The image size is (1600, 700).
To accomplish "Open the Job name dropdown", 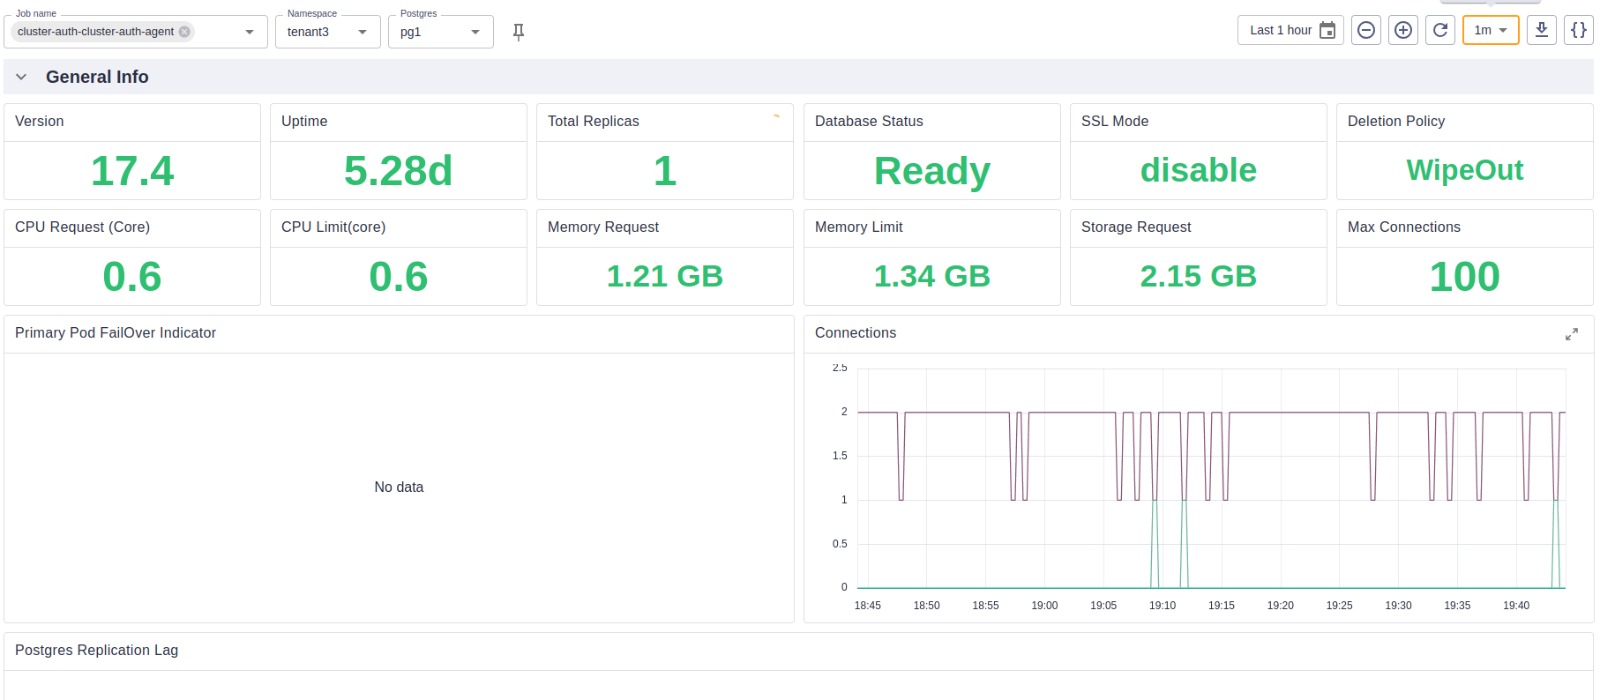I will (249, 32).
